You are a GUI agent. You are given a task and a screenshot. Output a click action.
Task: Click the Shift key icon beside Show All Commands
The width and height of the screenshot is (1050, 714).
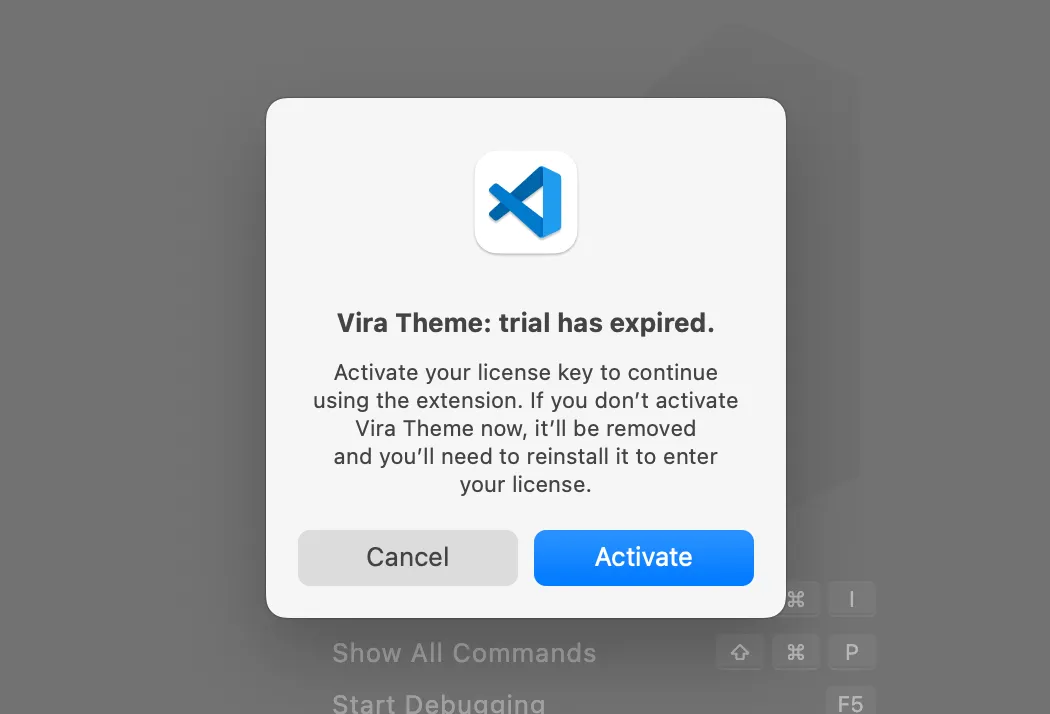(x=740, y=653)
